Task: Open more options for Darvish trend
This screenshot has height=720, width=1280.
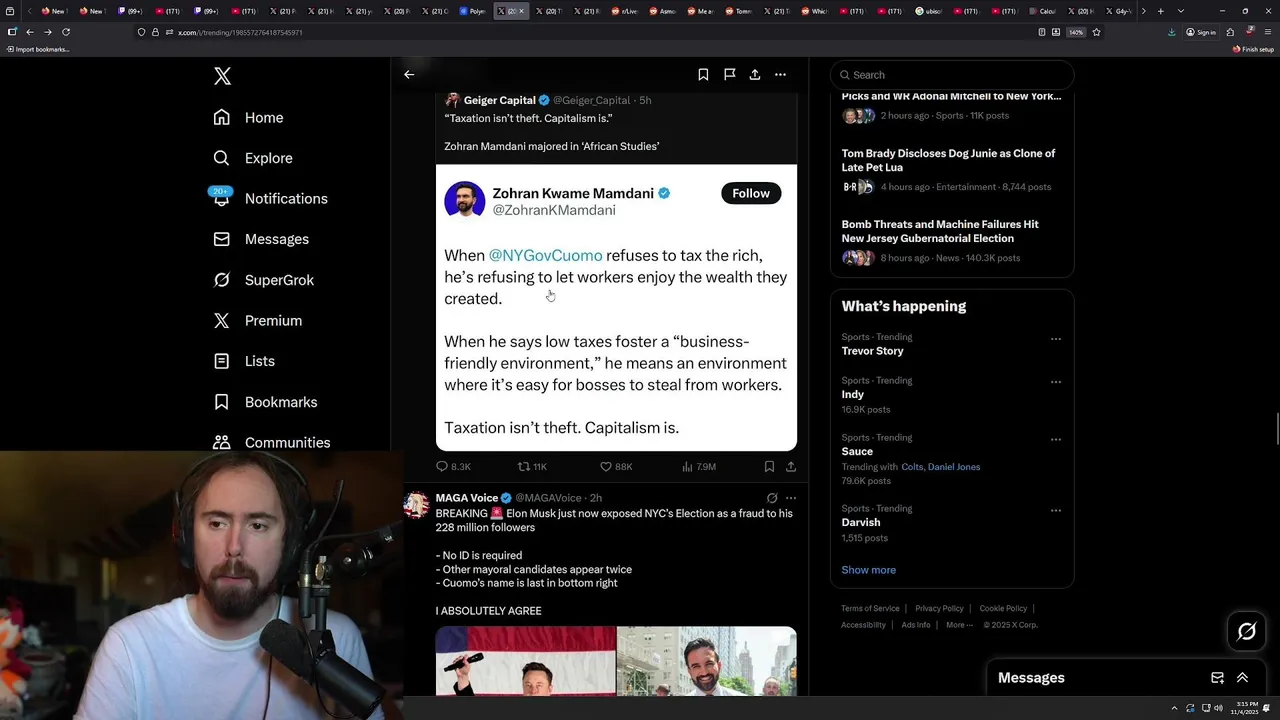Action: point(1055,510)
